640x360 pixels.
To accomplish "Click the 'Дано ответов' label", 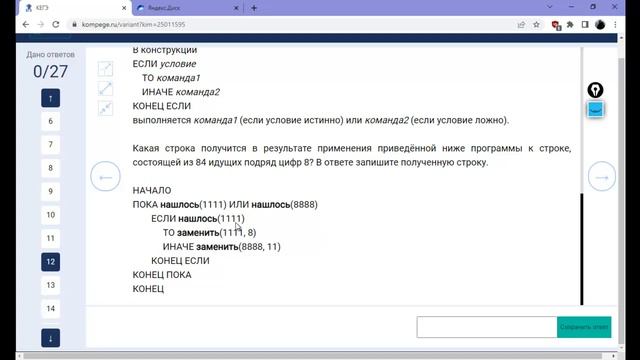I will click(51, 55).
